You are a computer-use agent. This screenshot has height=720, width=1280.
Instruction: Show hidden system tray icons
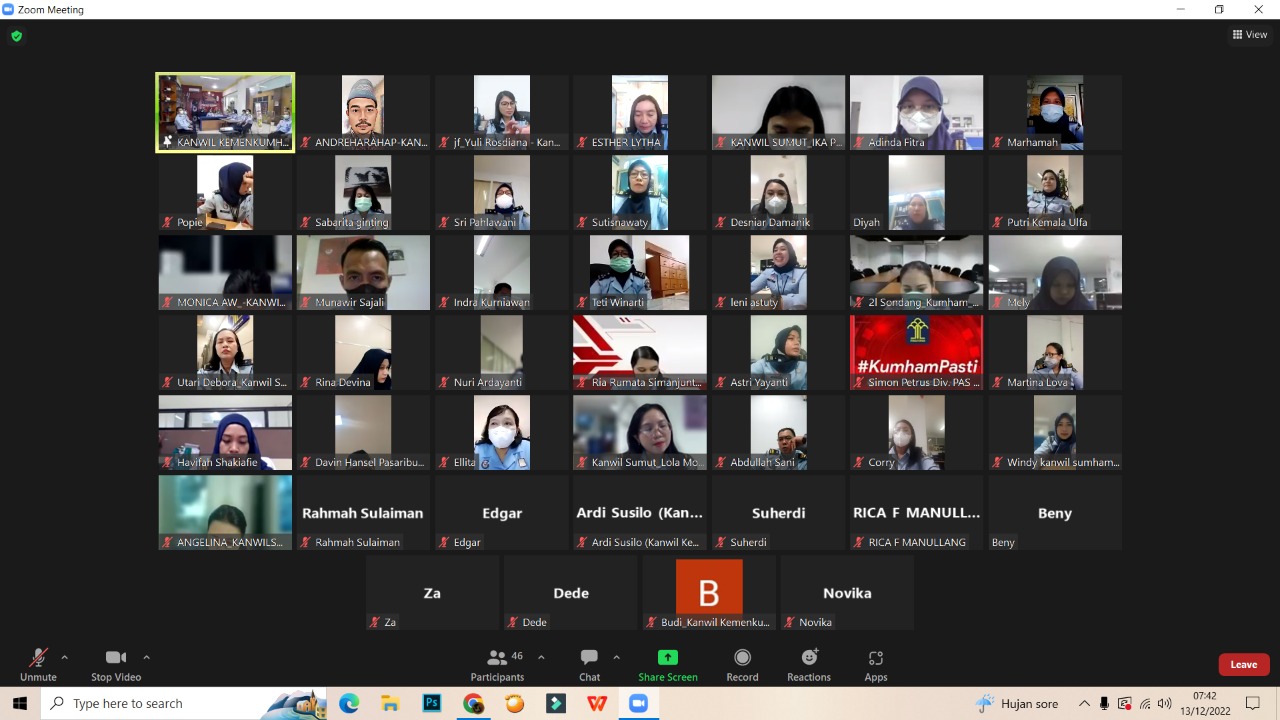click(1084, 704)
